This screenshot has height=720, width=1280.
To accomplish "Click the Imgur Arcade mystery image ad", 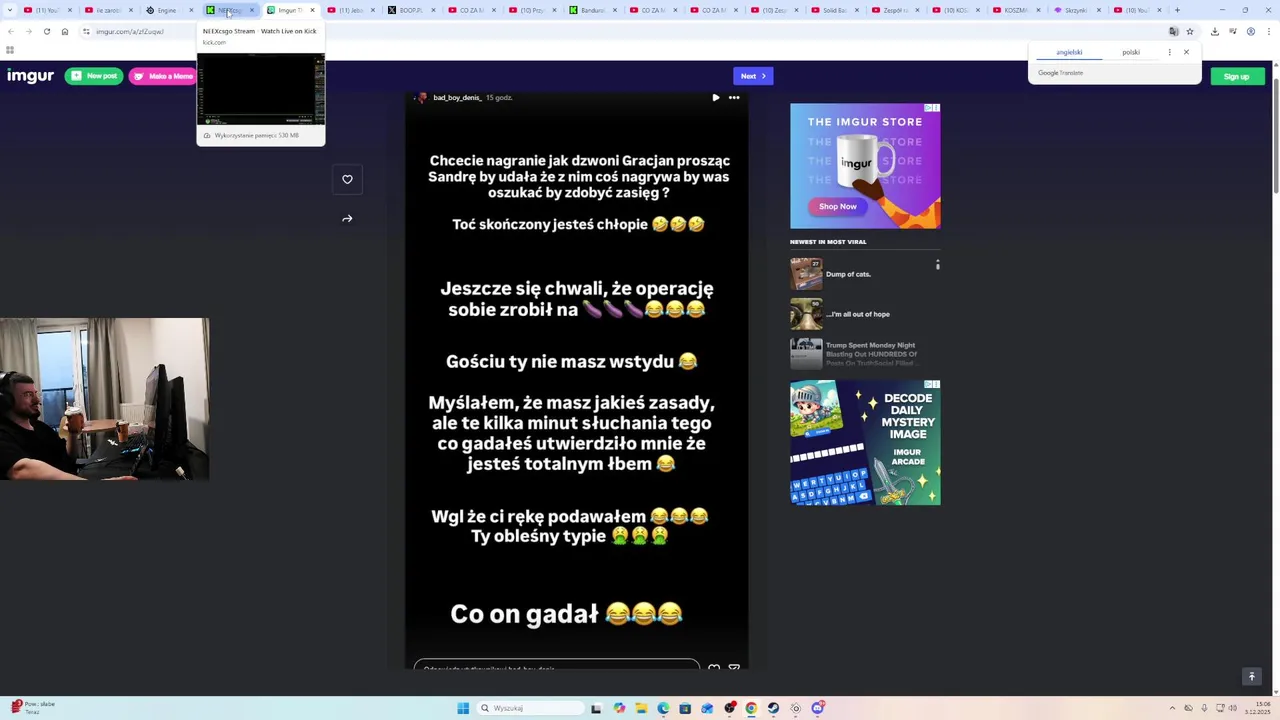I will 865,442.
